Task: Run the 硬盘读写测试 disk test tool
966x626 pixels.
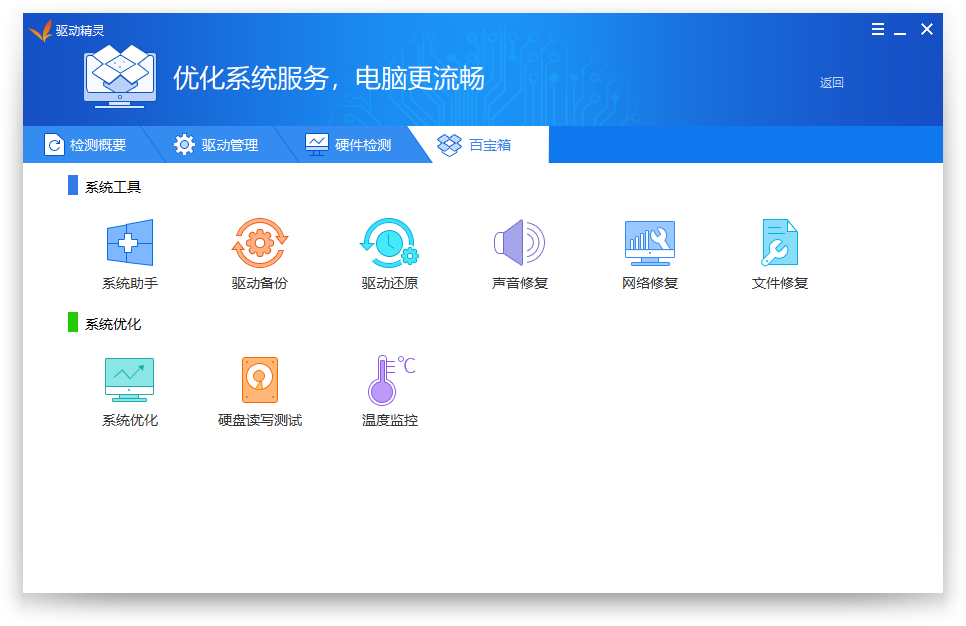Action: point(260,380)
